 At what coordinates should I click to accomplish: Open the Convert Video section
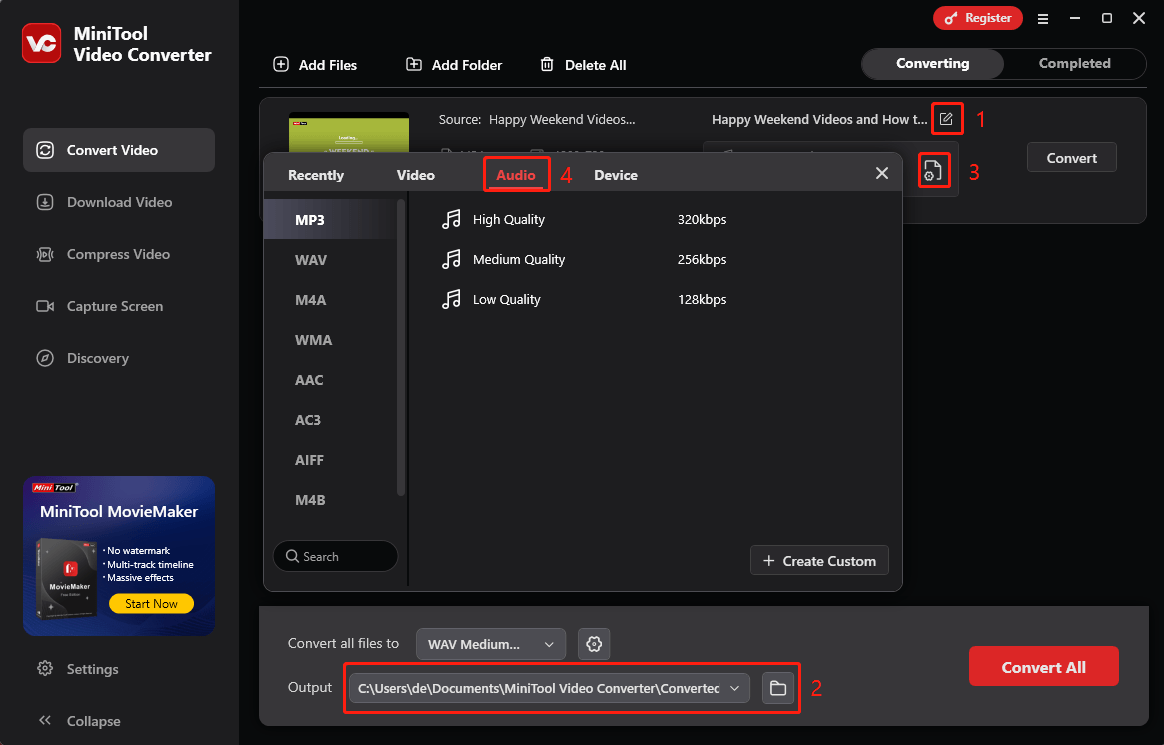pyautogui.click(x=119, y=150)
